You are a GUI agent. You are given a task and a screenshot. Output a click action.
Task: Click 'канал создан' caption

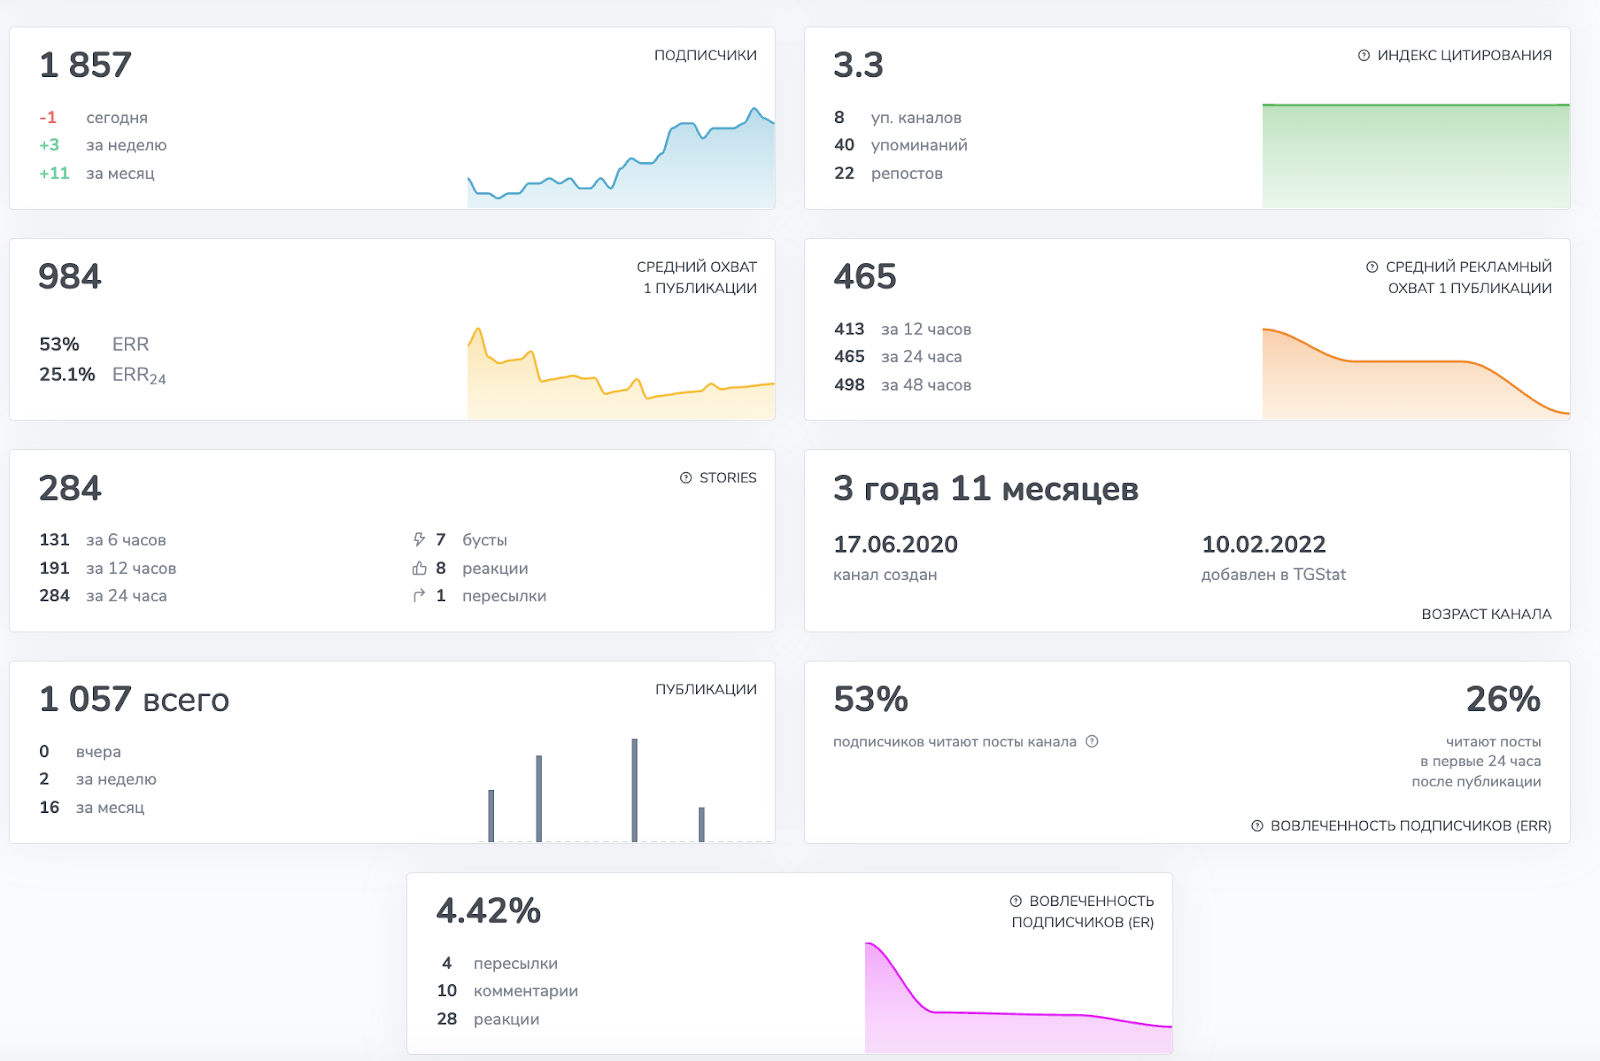pos(885,575)
